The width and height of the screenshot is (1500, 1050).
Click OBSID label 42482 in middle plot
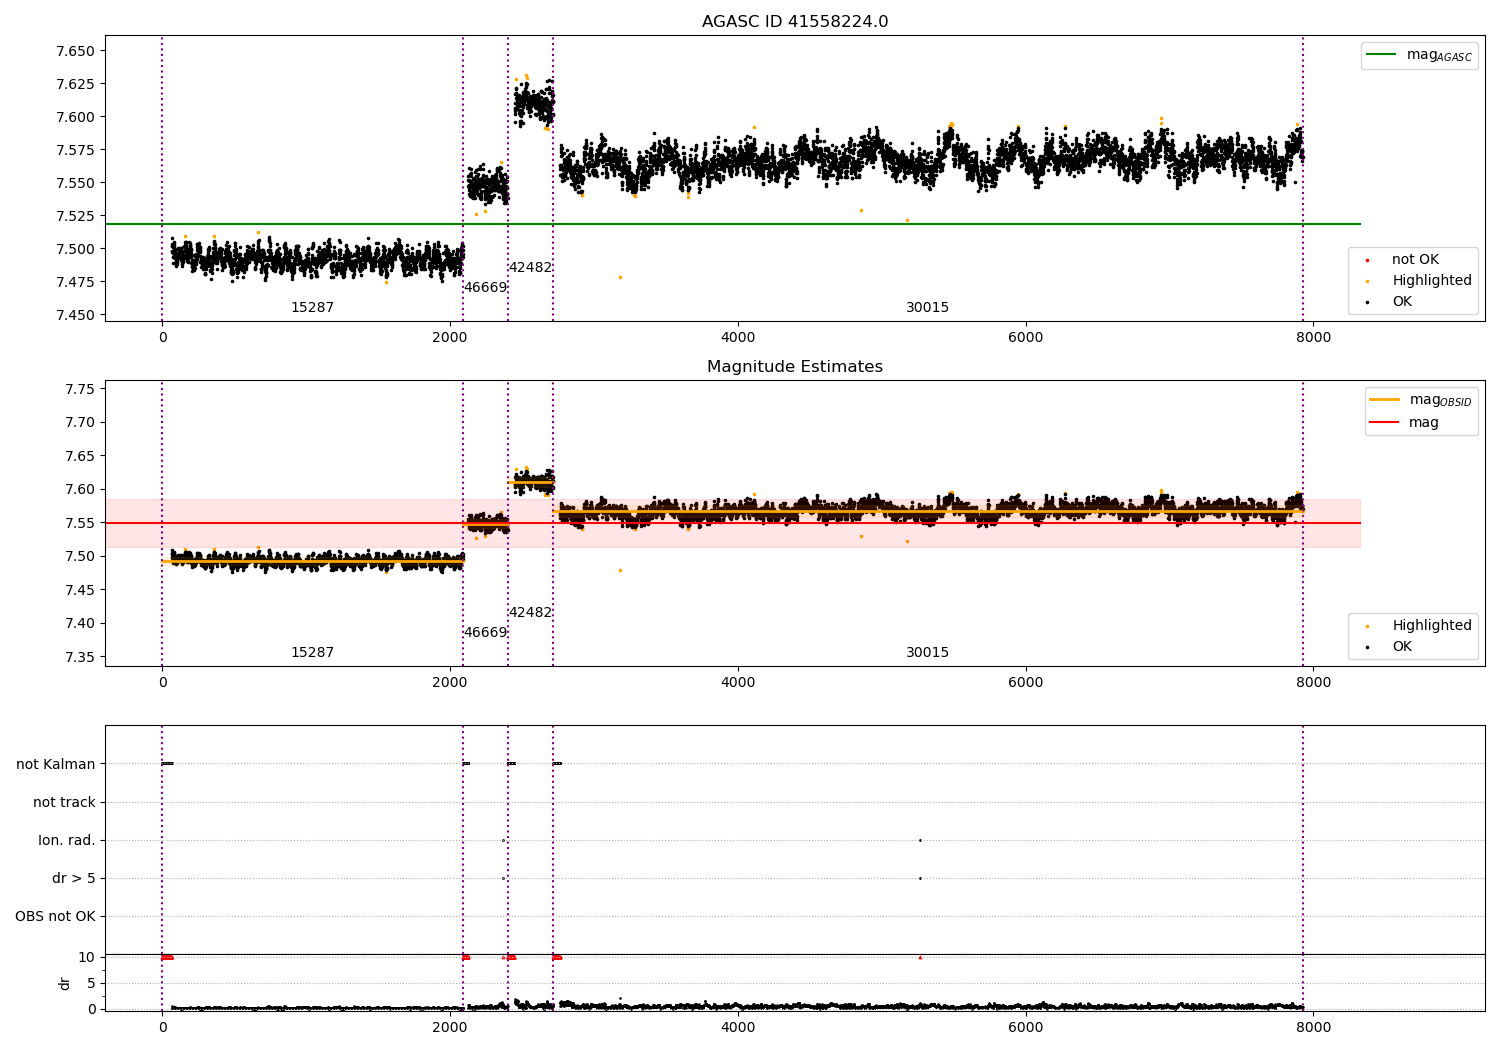point(530,613)
